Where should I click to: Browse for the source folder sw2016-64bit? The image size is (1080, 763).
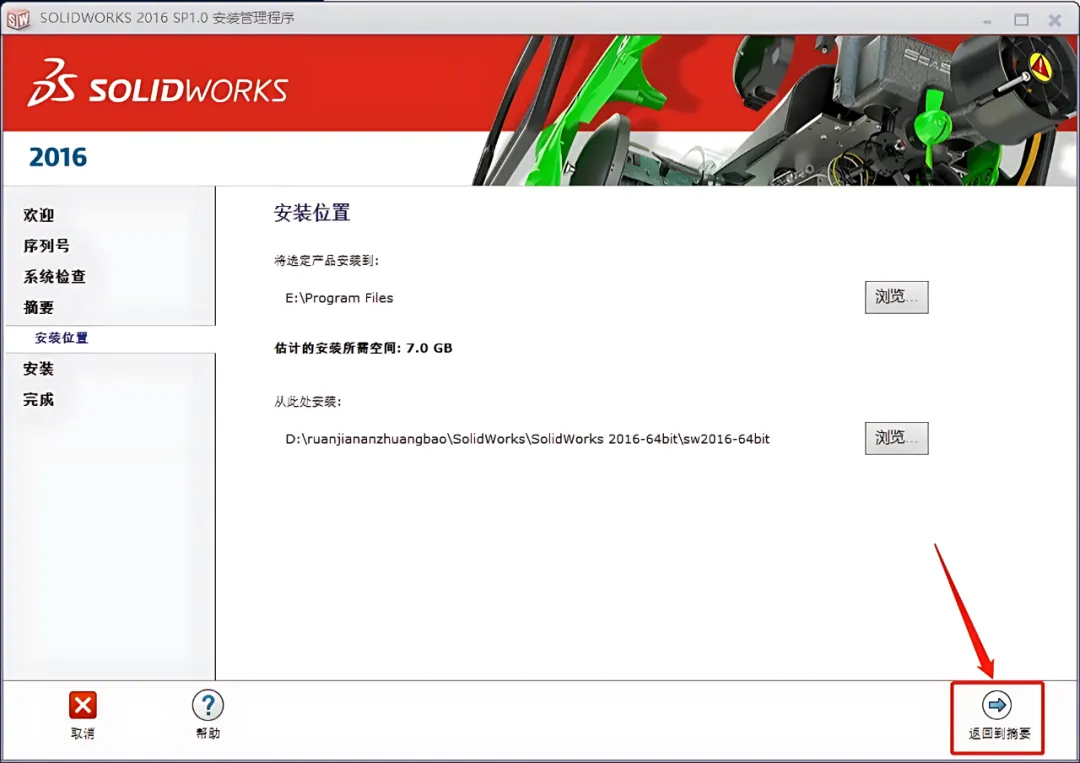(896, 438)
